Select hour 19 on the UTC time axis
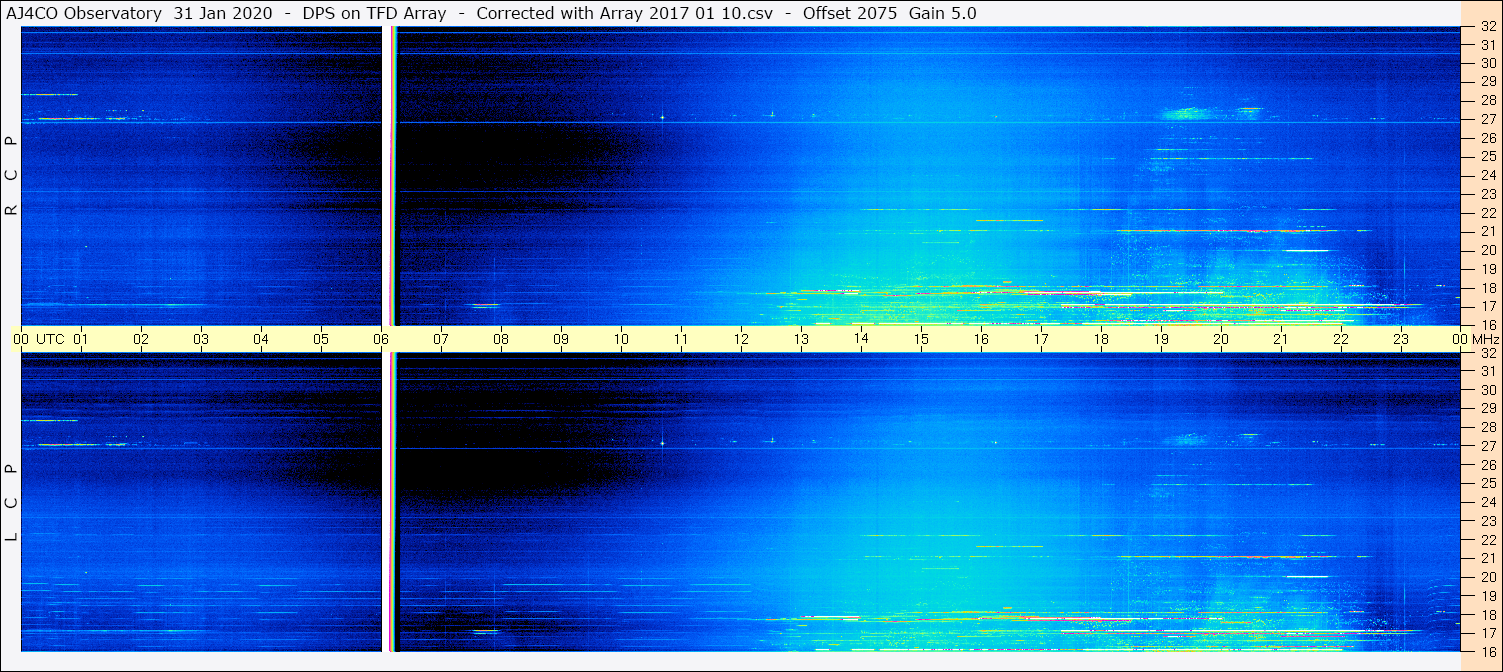 coord(1161,339)
